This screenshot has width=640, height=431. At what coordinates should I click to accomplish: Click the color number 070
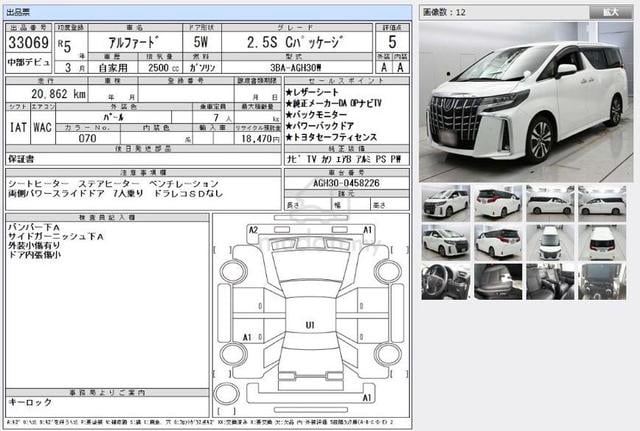coord(87,139)
